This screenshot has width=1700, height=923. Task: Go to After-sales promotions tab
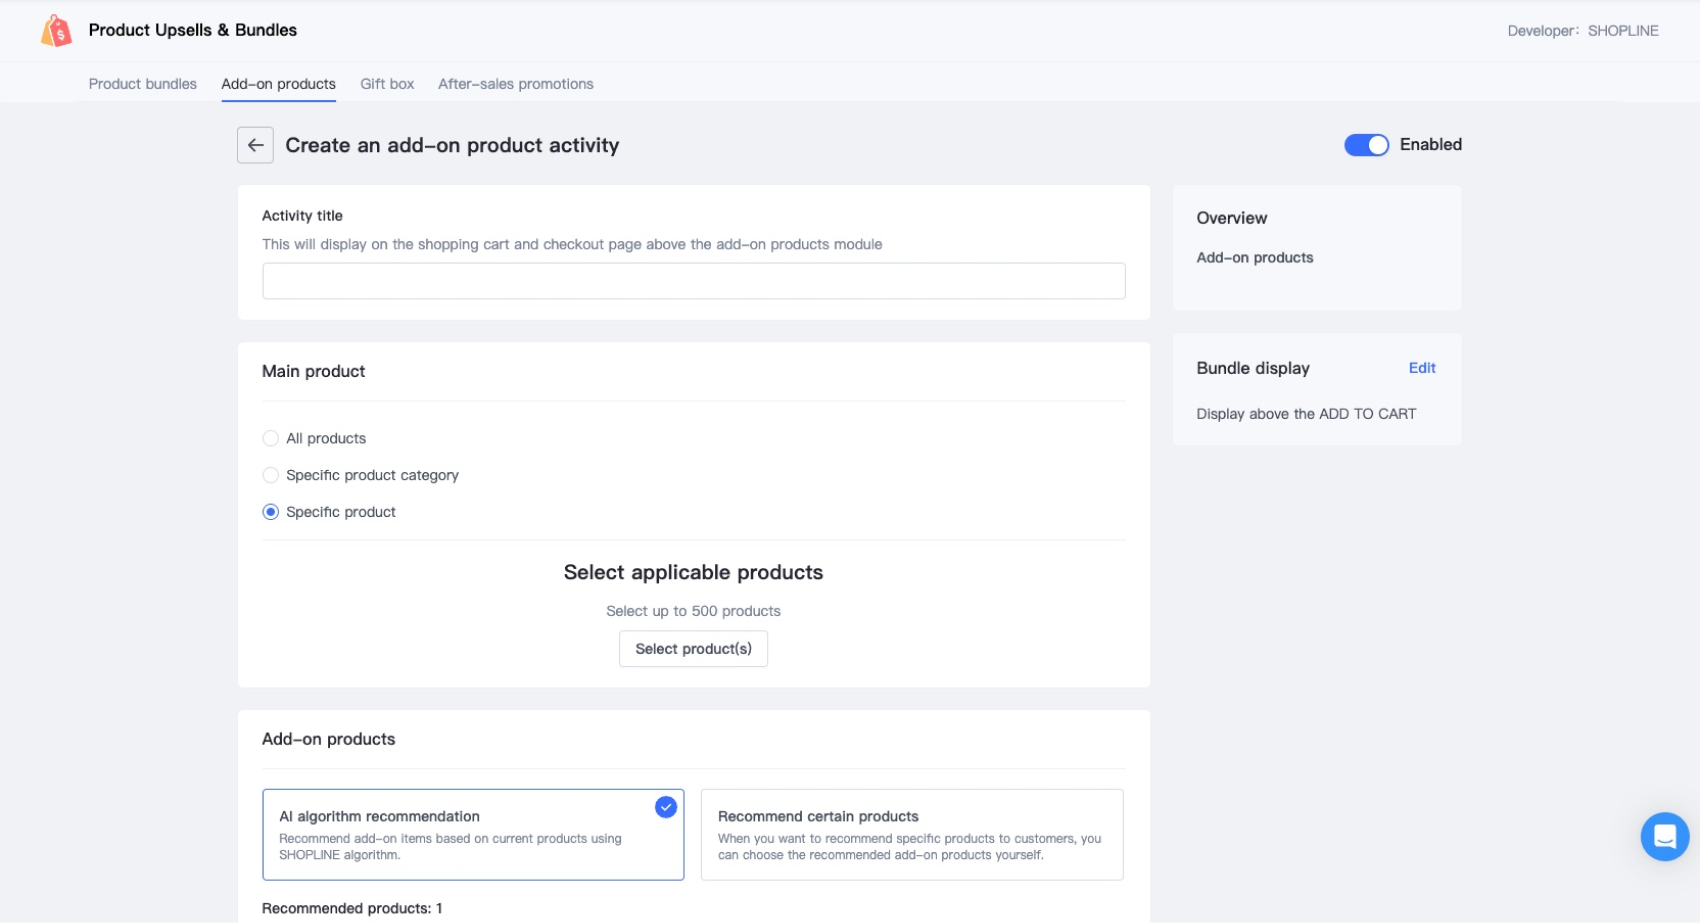pyautogui.click(x=515, y=84)
